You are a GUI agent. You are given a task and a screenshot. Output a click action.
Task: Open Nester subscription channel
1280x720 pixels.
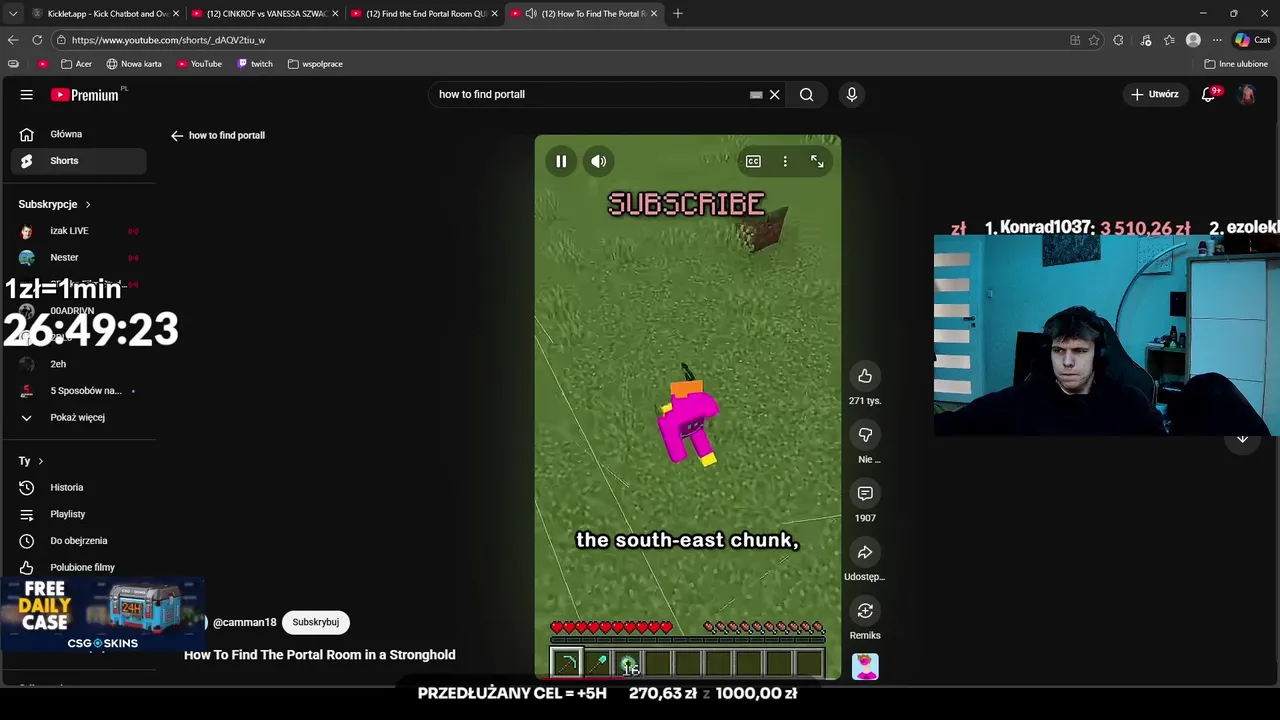[x=78, y=258]
